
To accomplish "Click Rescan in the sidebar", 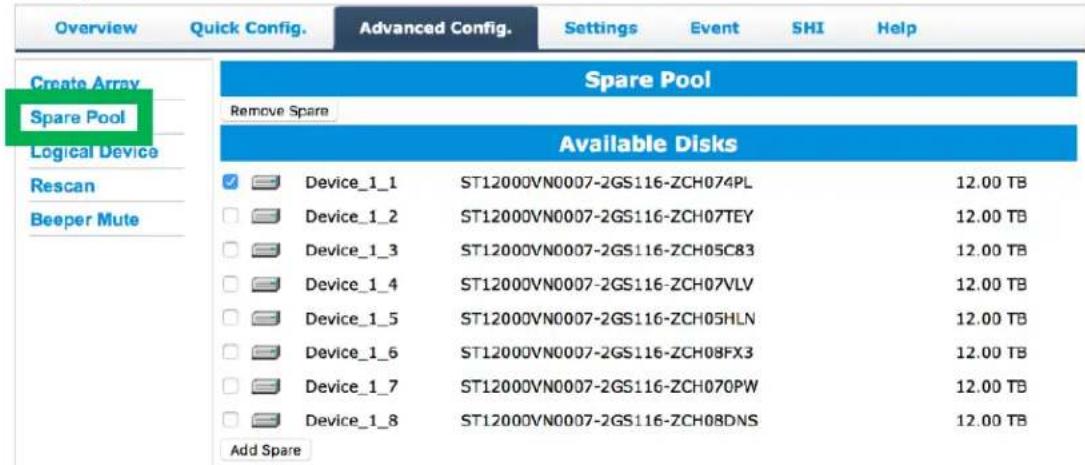I will pos(63,185).
